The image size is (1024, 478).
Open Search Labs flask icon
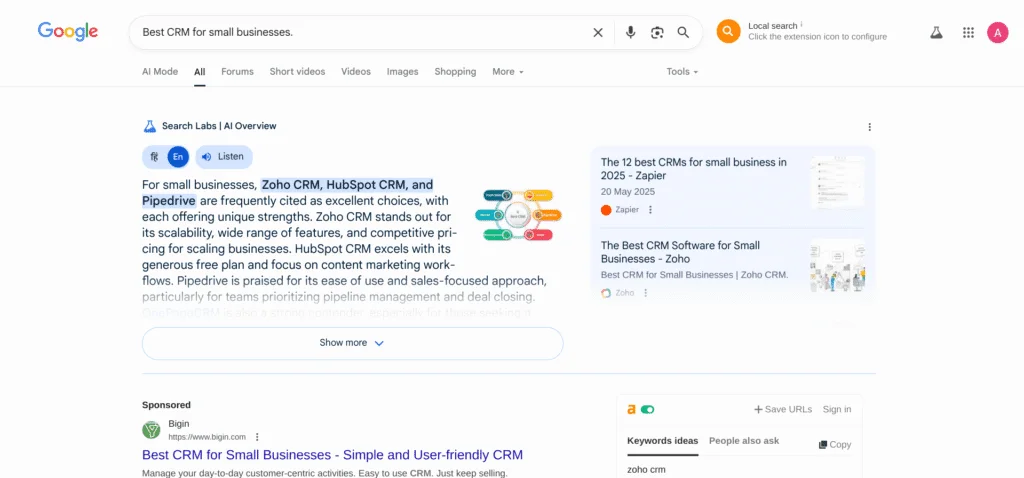click(936, 32)
